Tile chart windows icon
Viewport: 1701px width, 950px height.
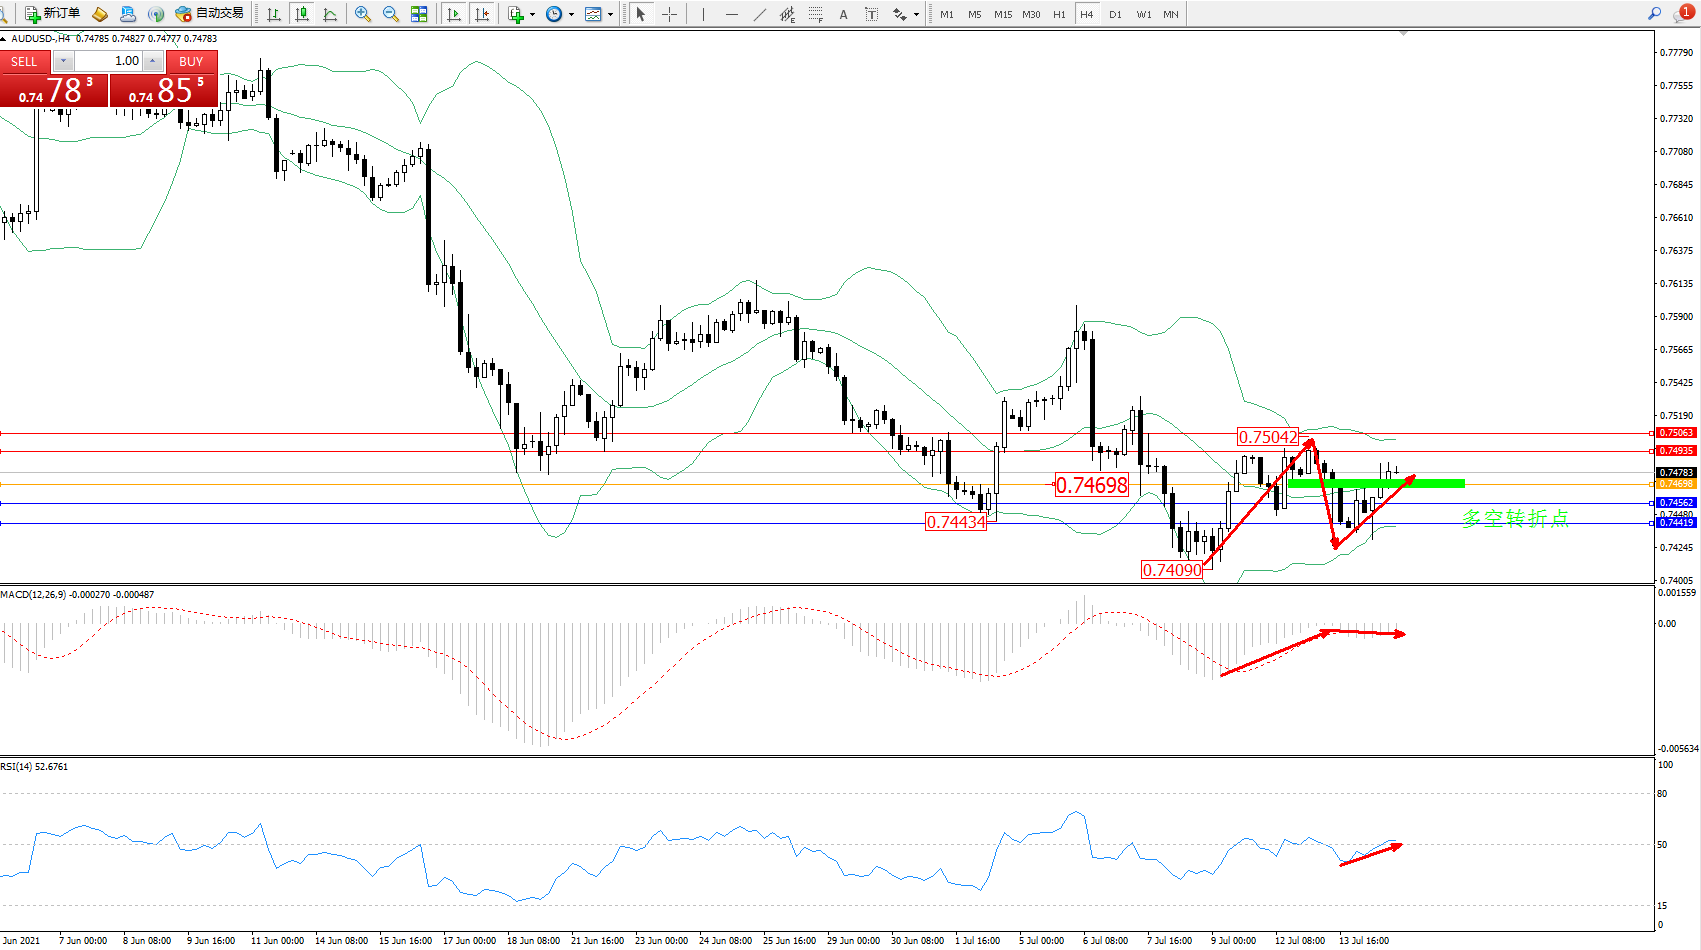419,14
